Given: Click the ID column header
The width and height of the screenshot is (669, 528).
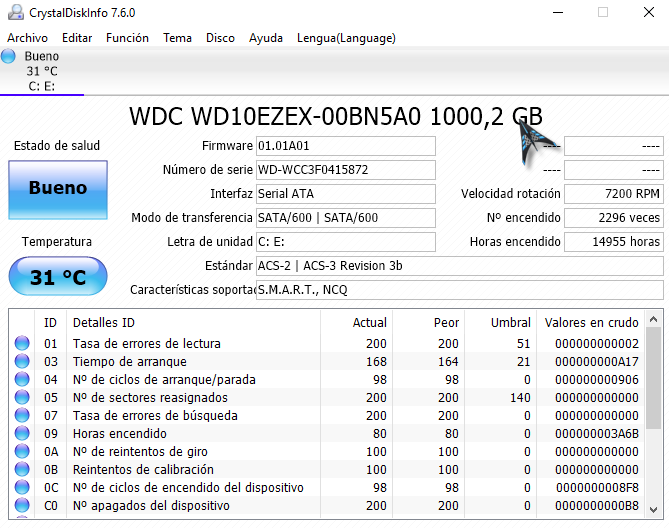Looking at the screenshot, I should 50,322.
